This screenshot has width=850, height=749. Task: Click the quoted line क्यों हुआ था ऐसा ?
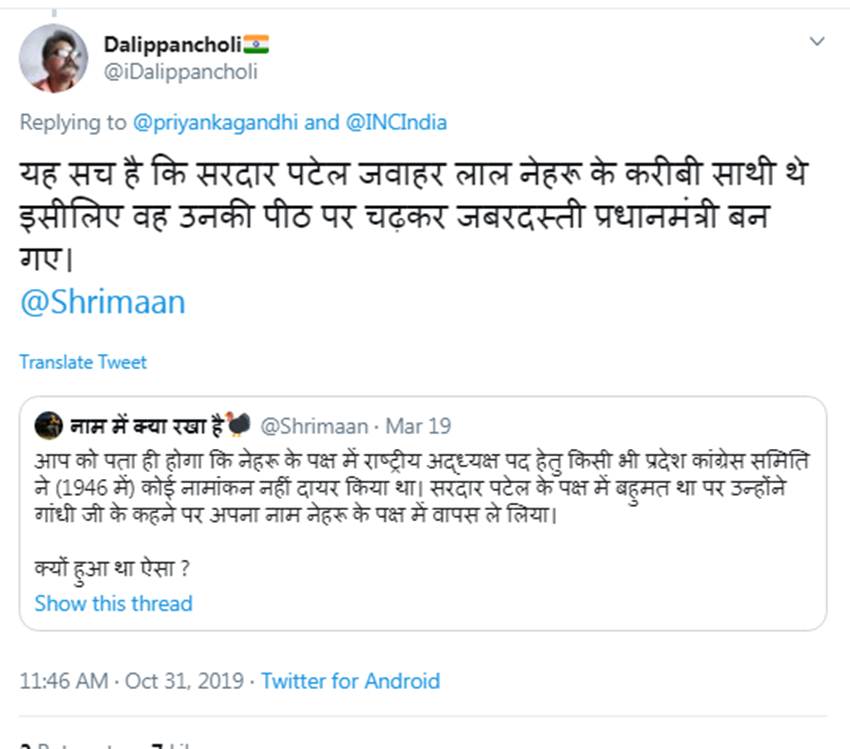(x=112, y=570)
